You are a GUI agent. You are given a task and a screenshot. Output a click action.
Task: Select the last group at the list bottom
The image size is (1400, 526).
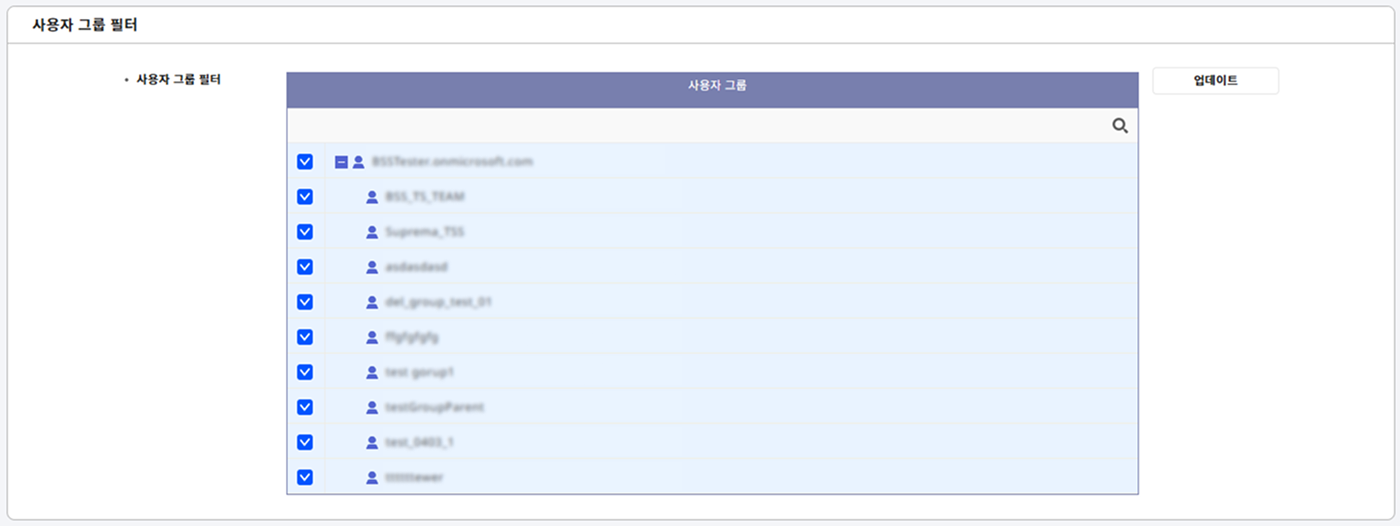(x=414, y=477)
